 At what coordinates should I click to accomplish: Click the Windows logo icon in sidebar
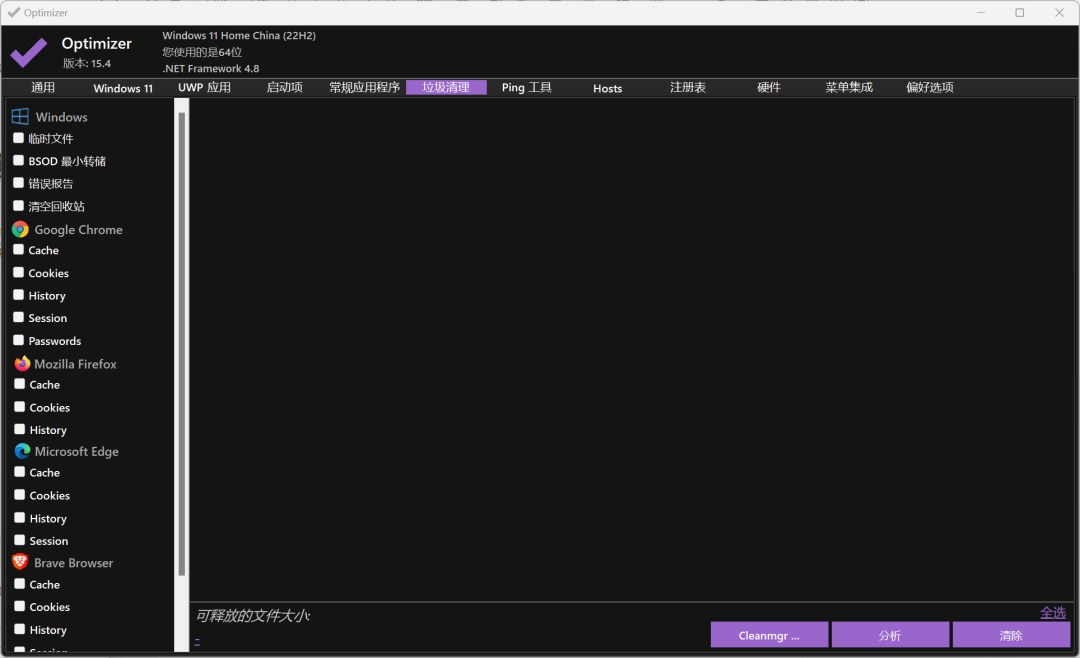20,116
